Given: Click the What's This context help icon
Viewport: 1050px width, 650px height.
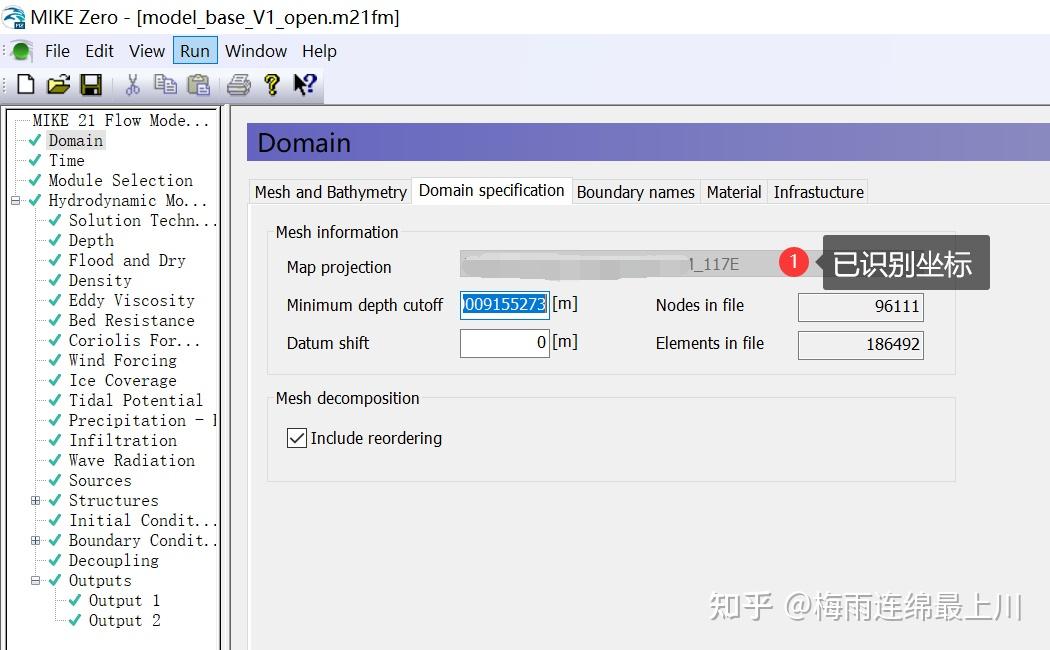Looking at the screenshot, I should click(305, 84).
